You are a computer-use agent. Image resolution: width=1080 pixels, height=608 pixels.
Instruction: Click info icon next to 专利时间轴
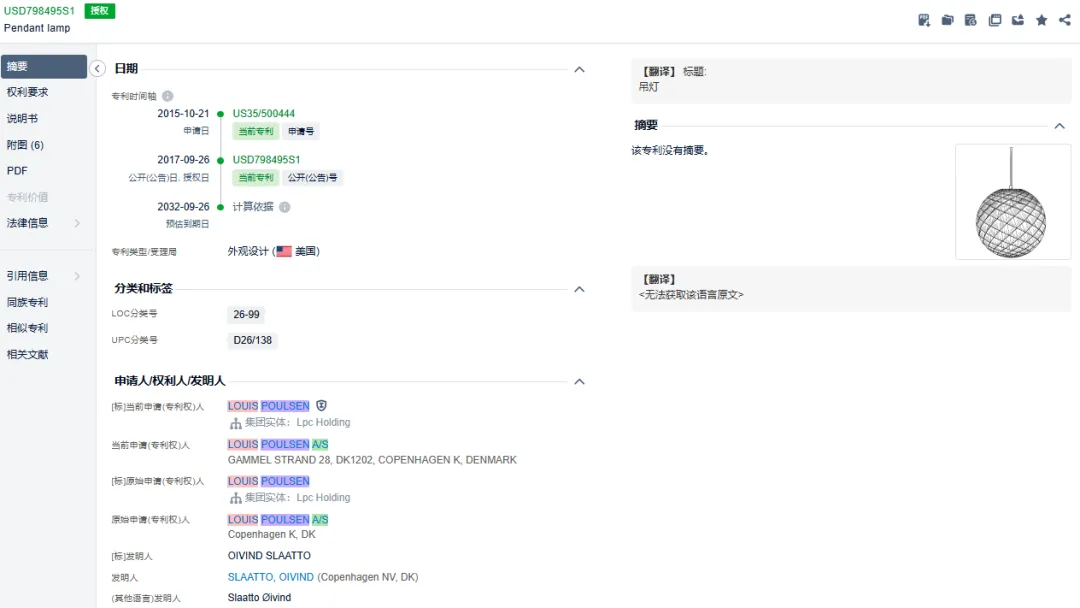click(x=167, y=96)
